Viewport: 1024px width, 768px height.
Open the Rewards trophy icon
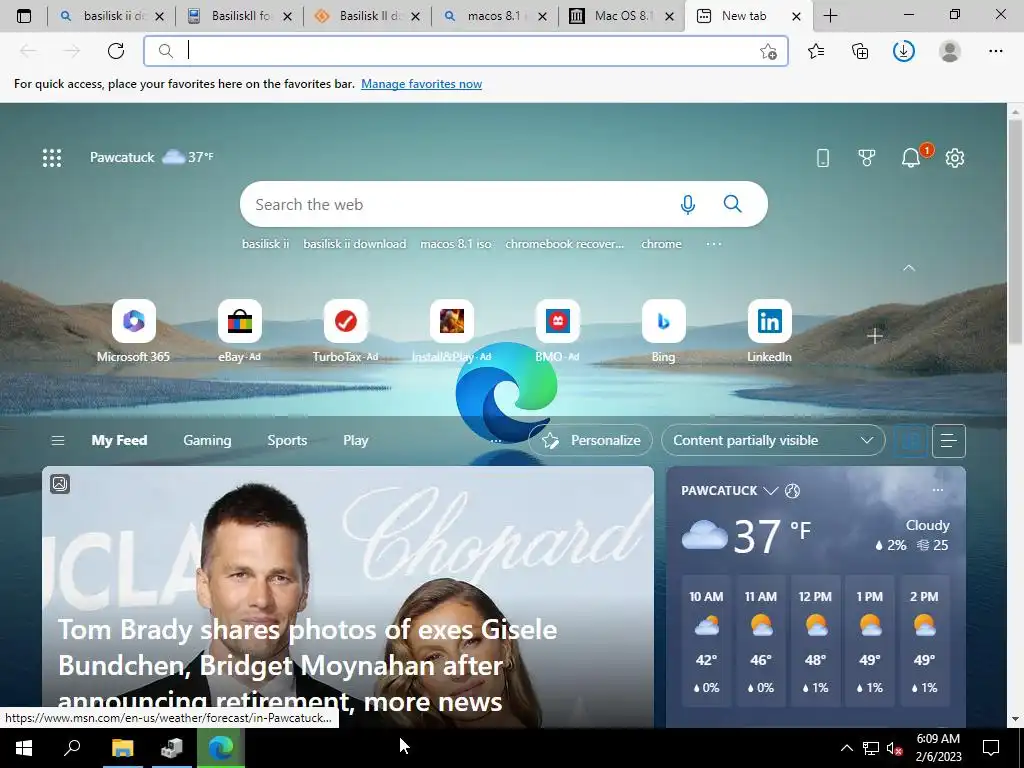tap(867, 157)
